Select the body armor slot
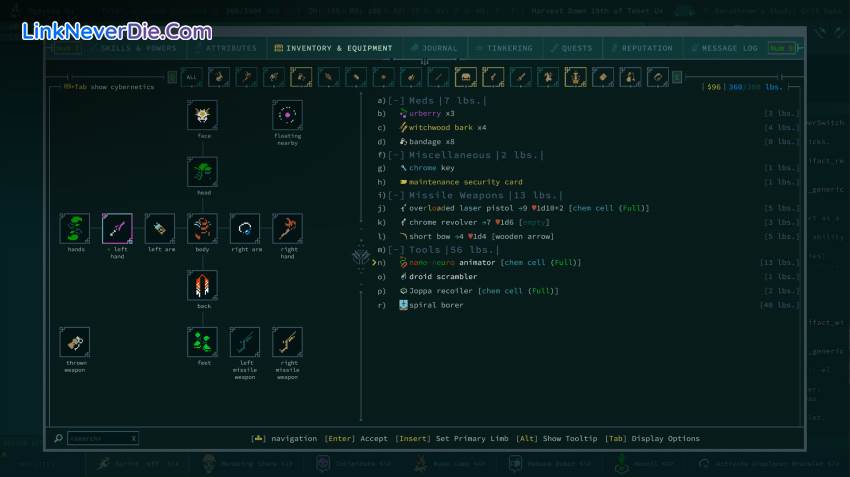Screen dimensions: 850x477 point(202,229)
